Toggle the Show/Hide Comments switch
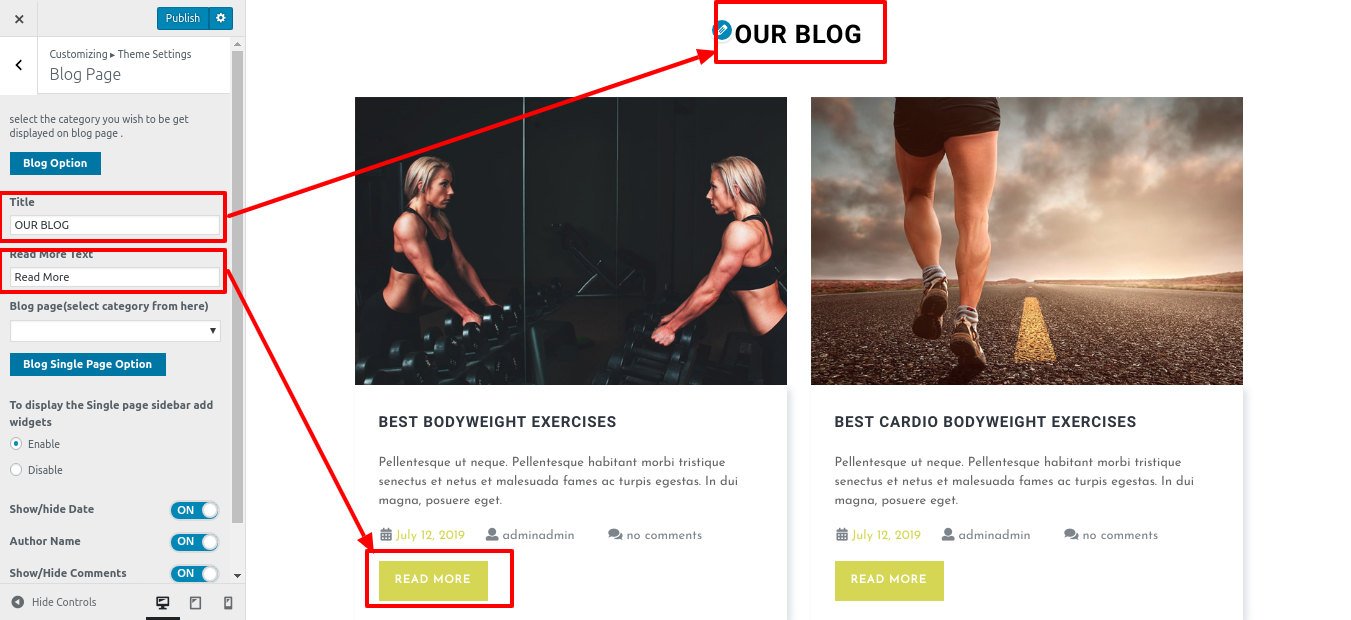This screenshot has width=1351, height=620. click(194, 574)
